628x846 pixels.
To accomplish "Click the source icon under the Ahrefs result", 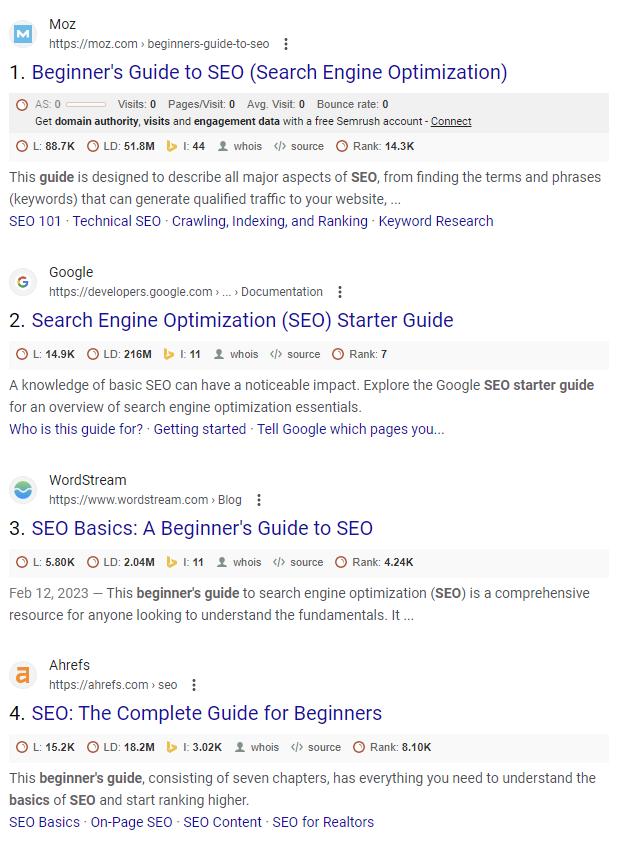I will (298, 747).
